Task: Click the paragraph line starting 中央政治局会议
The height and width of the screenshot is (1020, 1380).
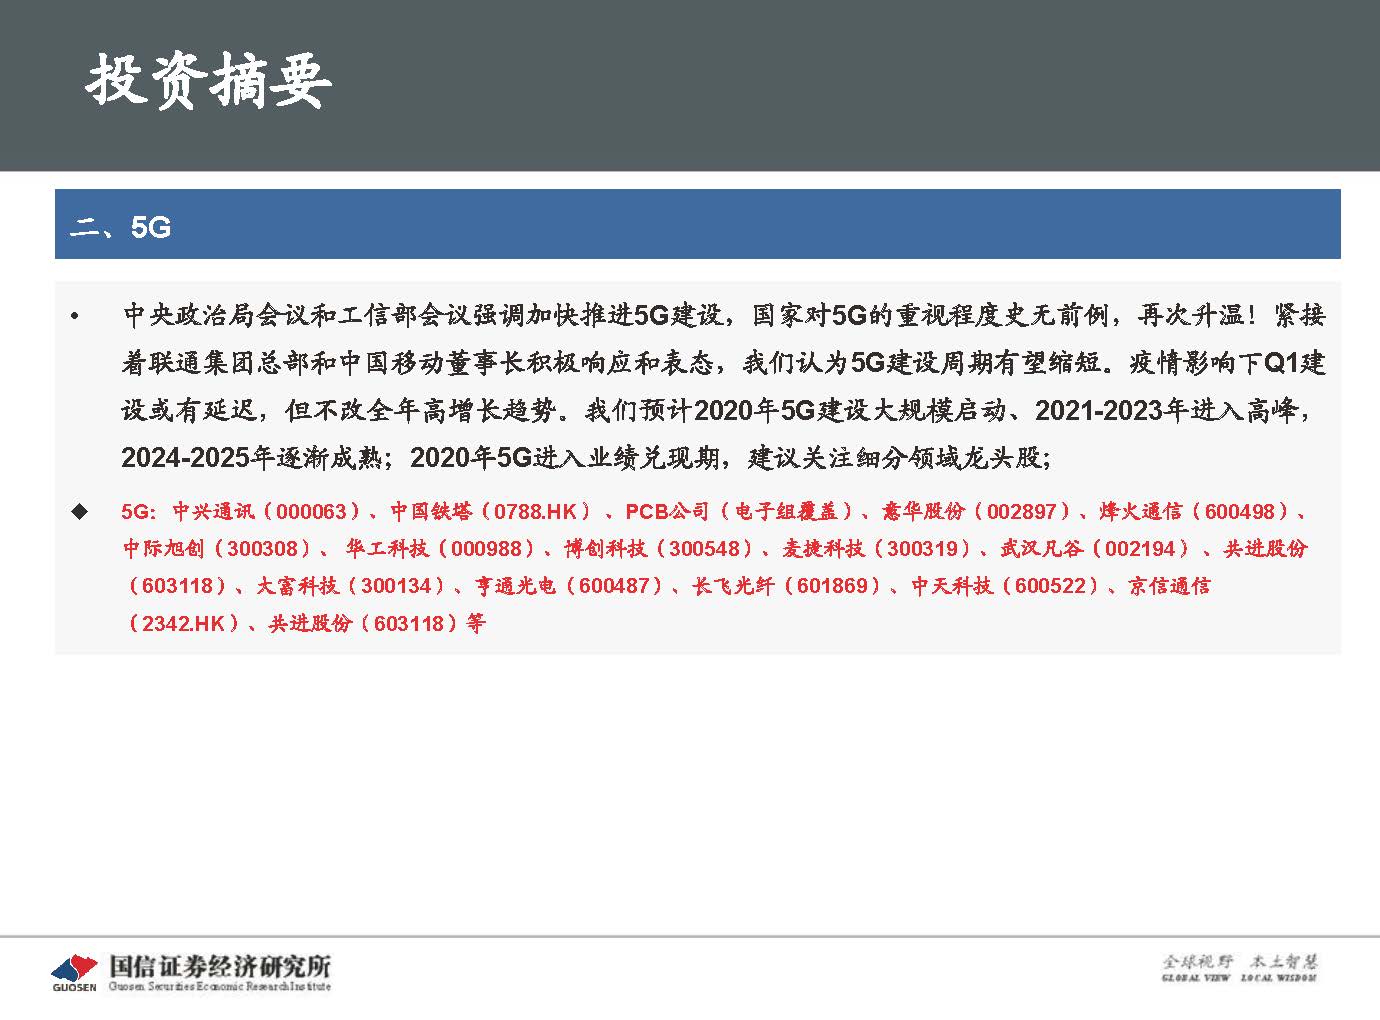Action: tap(724, 315)
